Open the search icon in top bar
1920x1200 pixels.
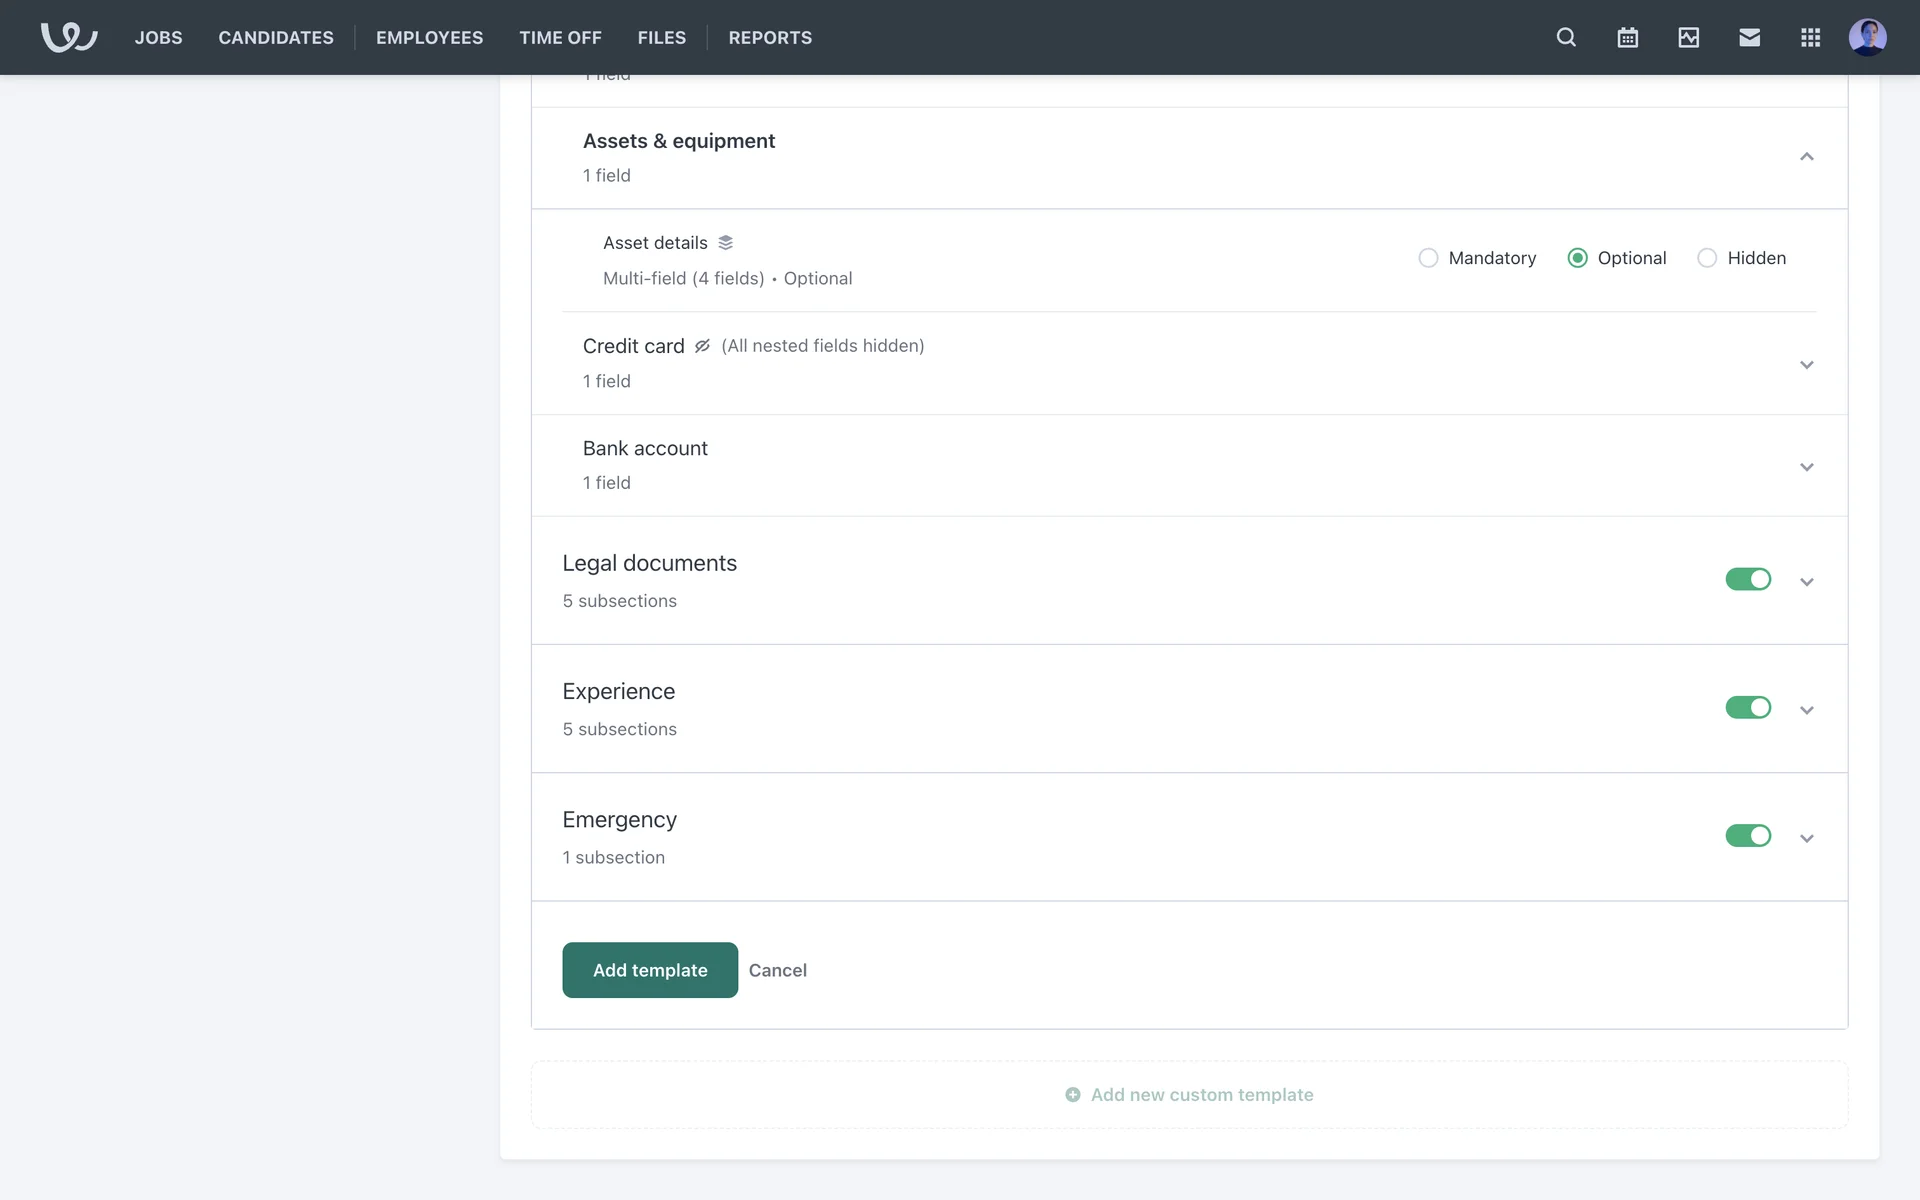tap(1566, 37)
